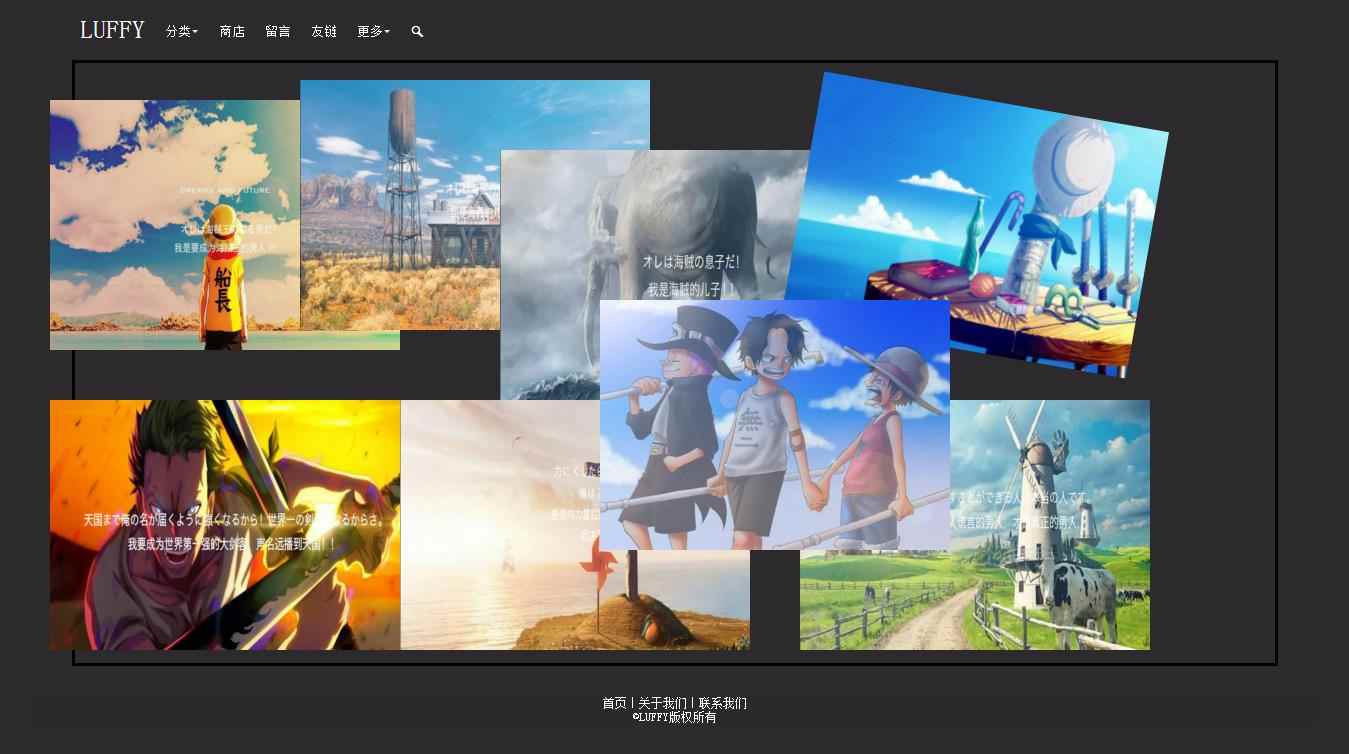
Task: Open the 留言 menu item
Action: [x=278, y=32]
